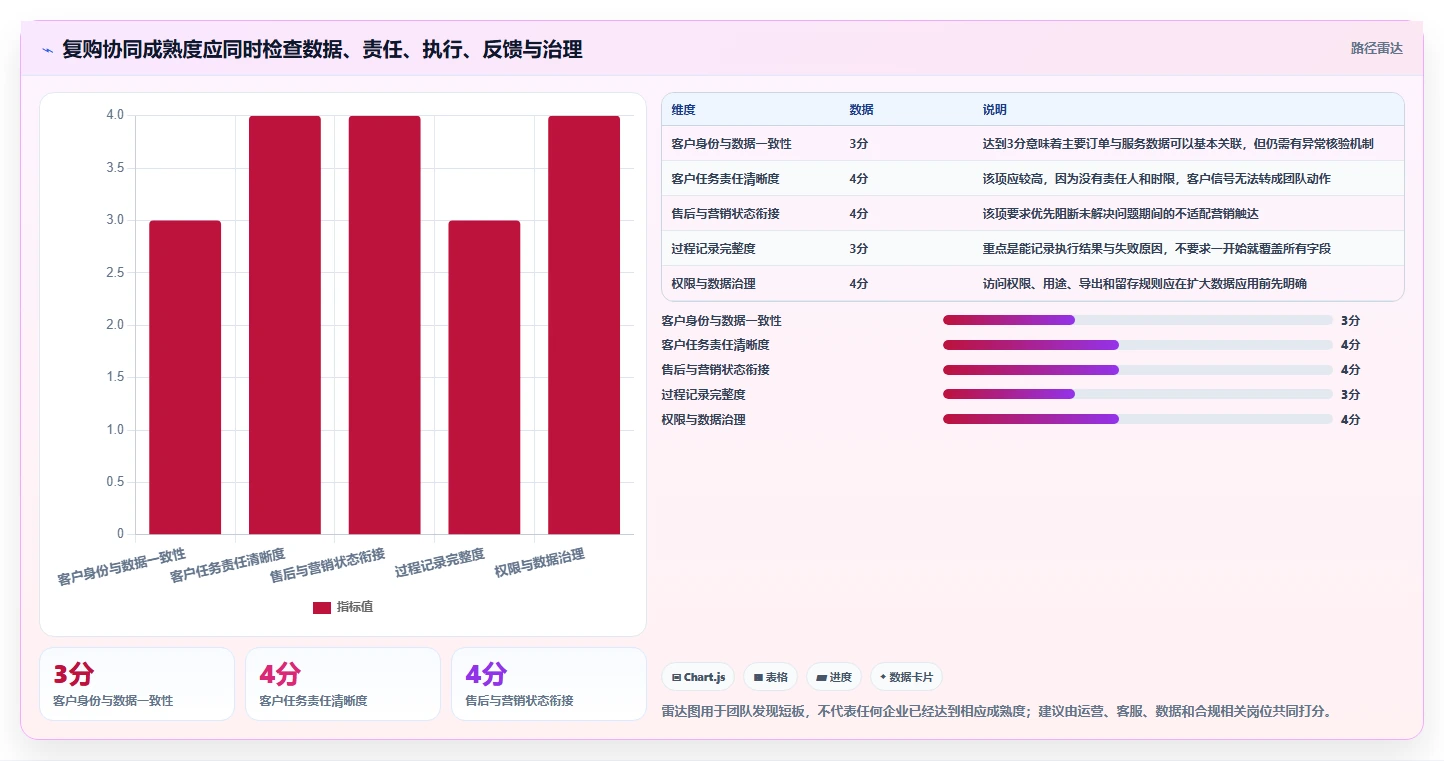Click the description starting 重点是能记录执行结果
This screenshot has width=1444, height=761.
pyautogui.click(x=1157, y=249)
